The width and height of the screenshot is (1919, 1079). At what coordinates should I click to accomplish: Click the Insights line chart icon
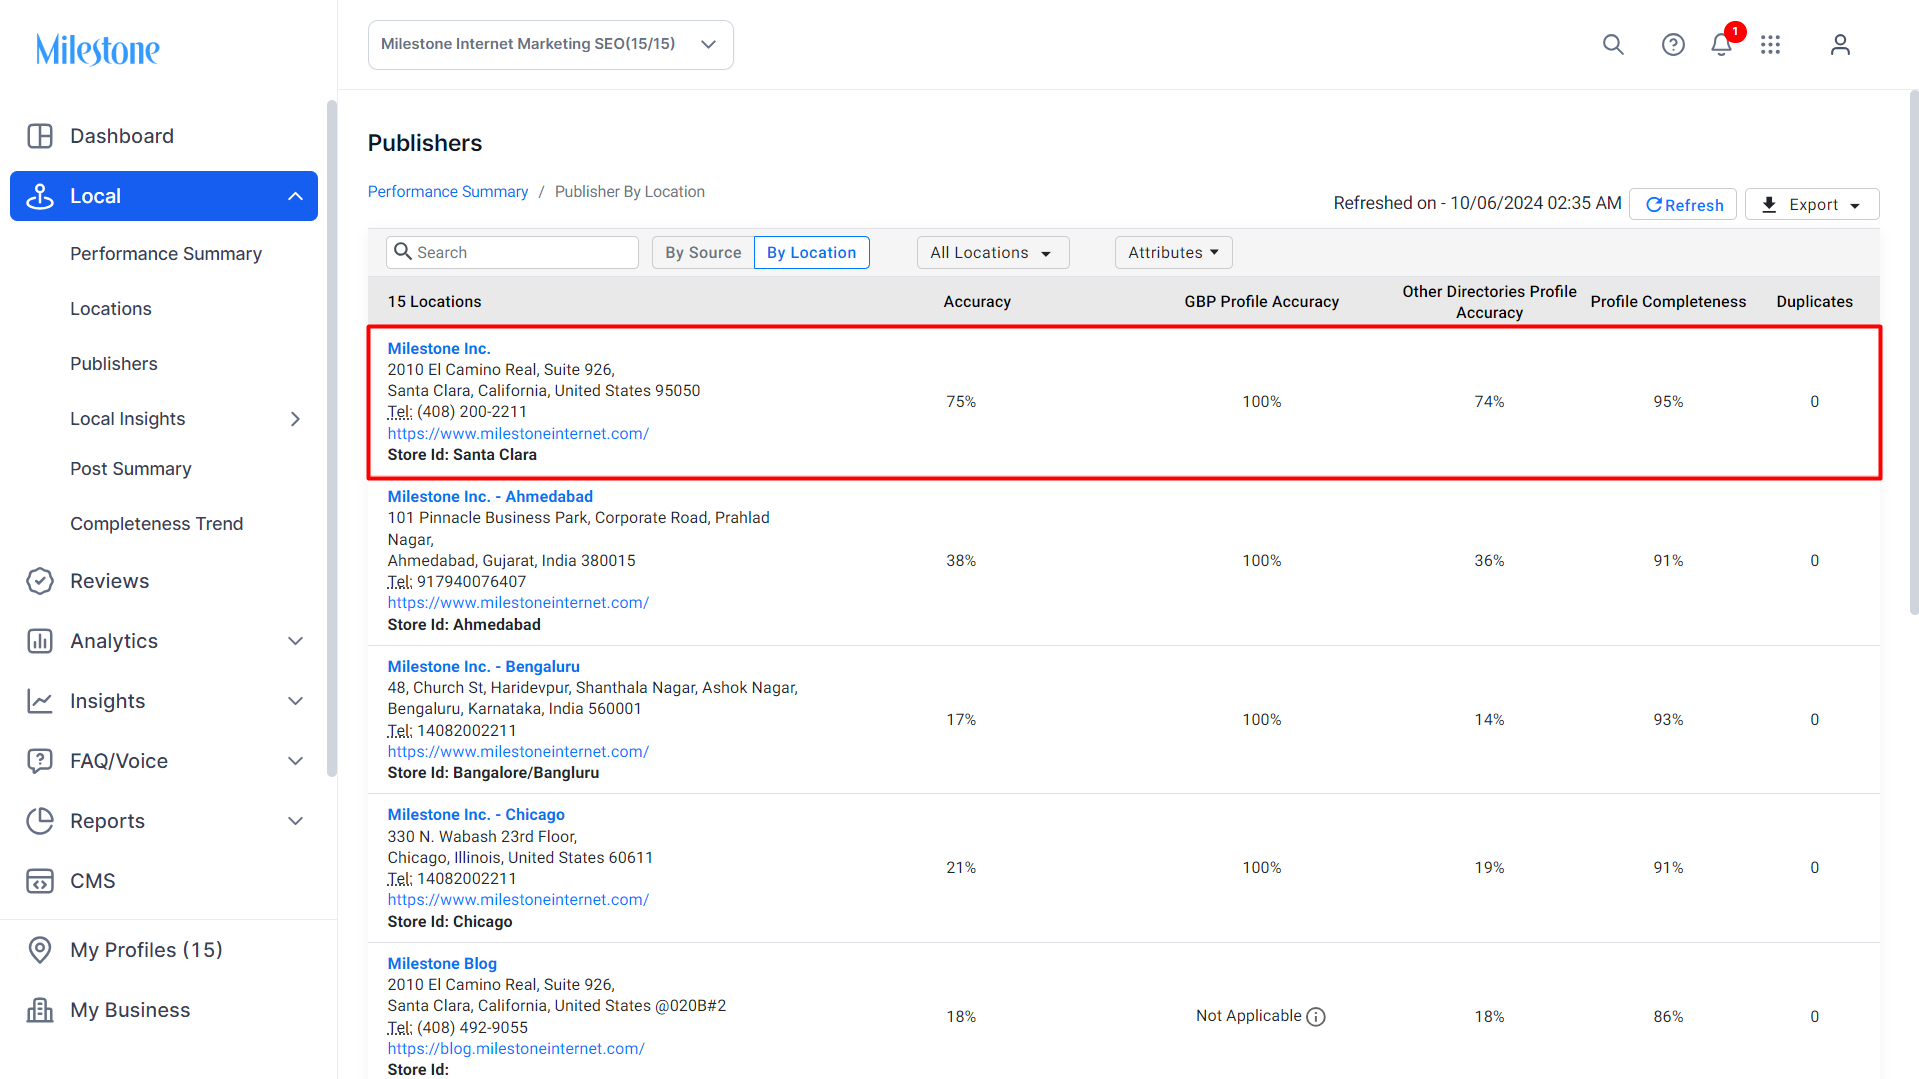[40, 701]
